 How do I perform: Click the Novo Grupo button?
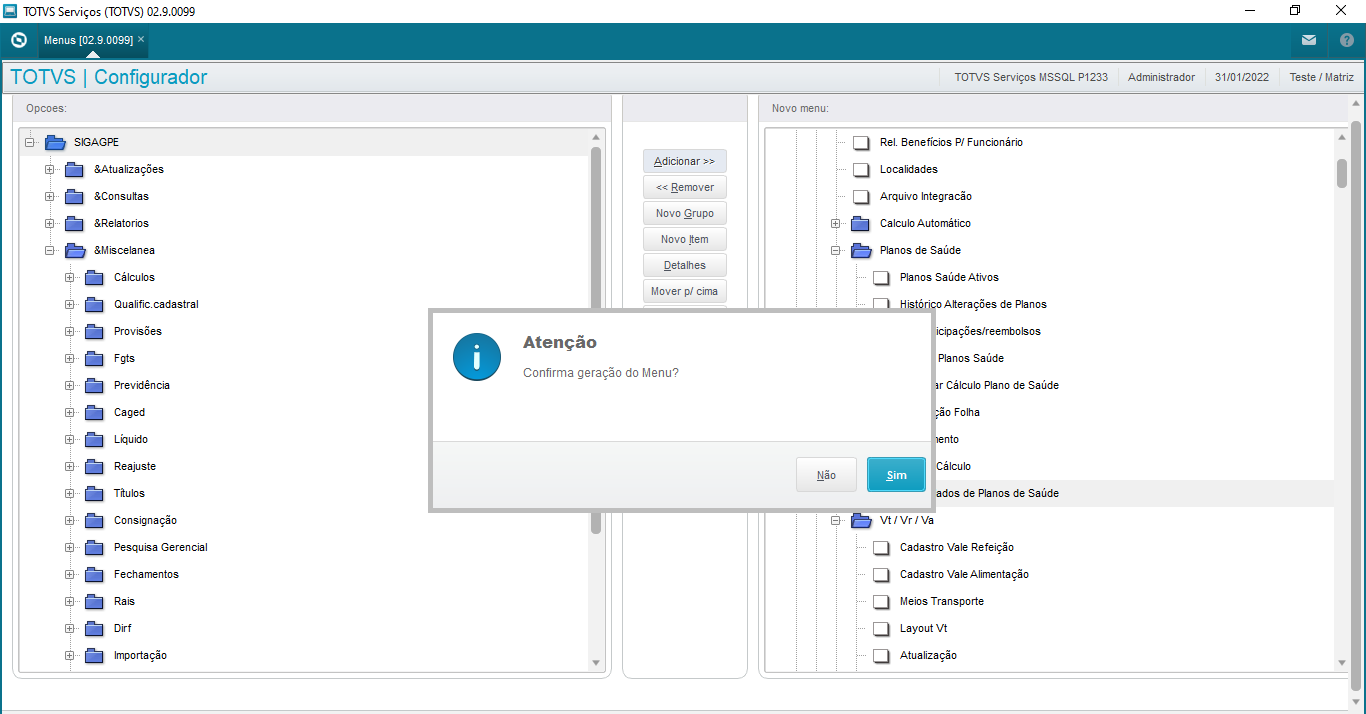click(x=684, y=213)
